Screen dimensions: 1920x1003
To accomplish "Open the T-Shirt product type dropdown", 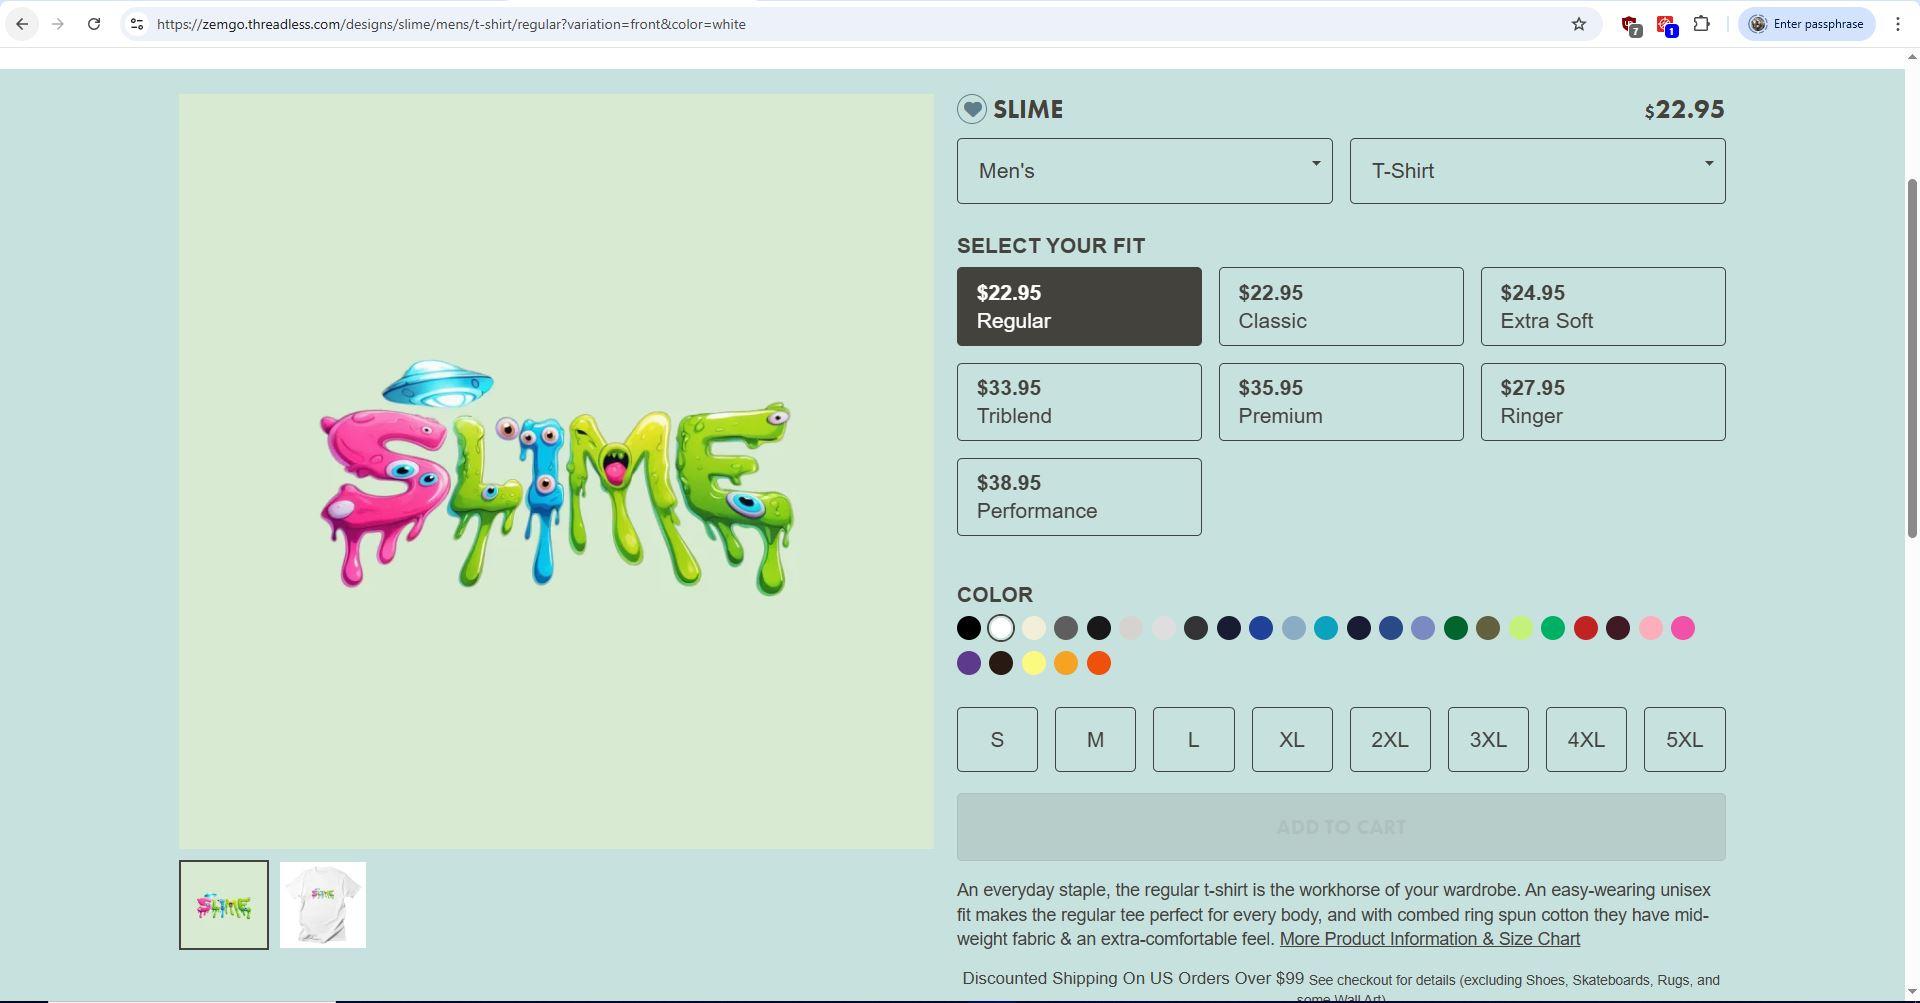I will click(1537, 171).
